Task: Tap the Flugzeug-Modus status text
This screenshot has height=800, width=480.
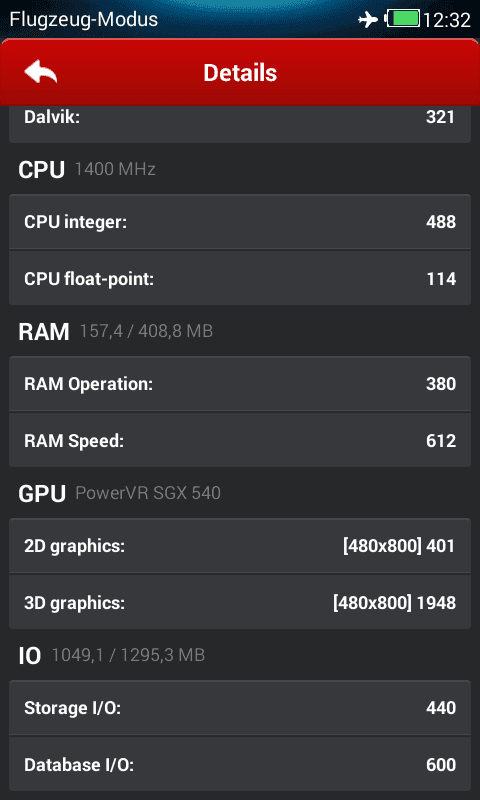Action: (84, 20)
